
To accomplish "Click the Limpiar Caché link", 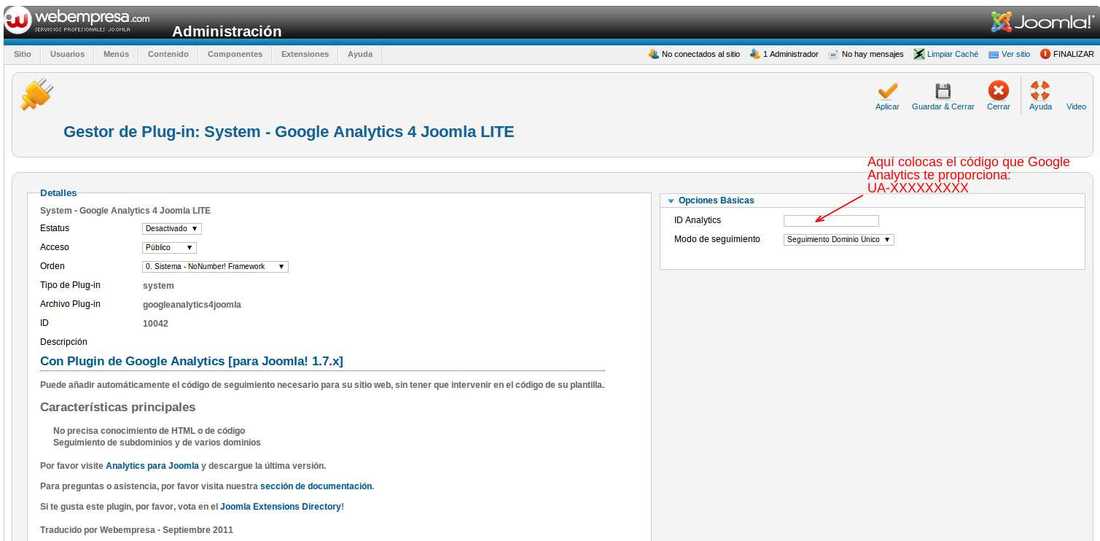I will click(953, 54).
